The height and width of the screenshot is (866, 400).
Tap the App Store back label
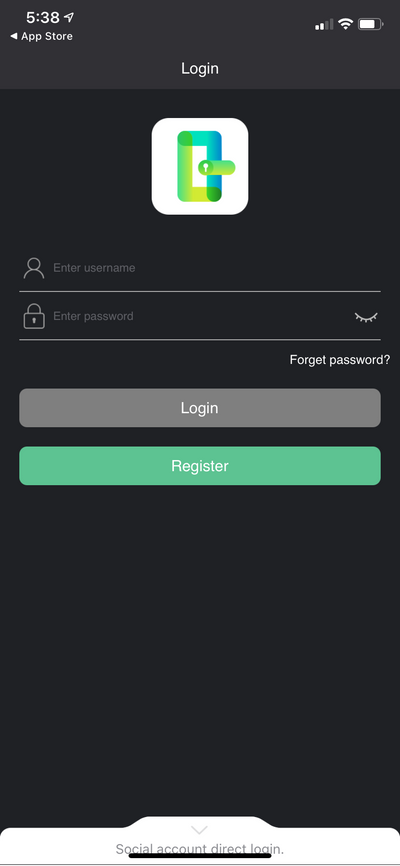tap(47, 36)
